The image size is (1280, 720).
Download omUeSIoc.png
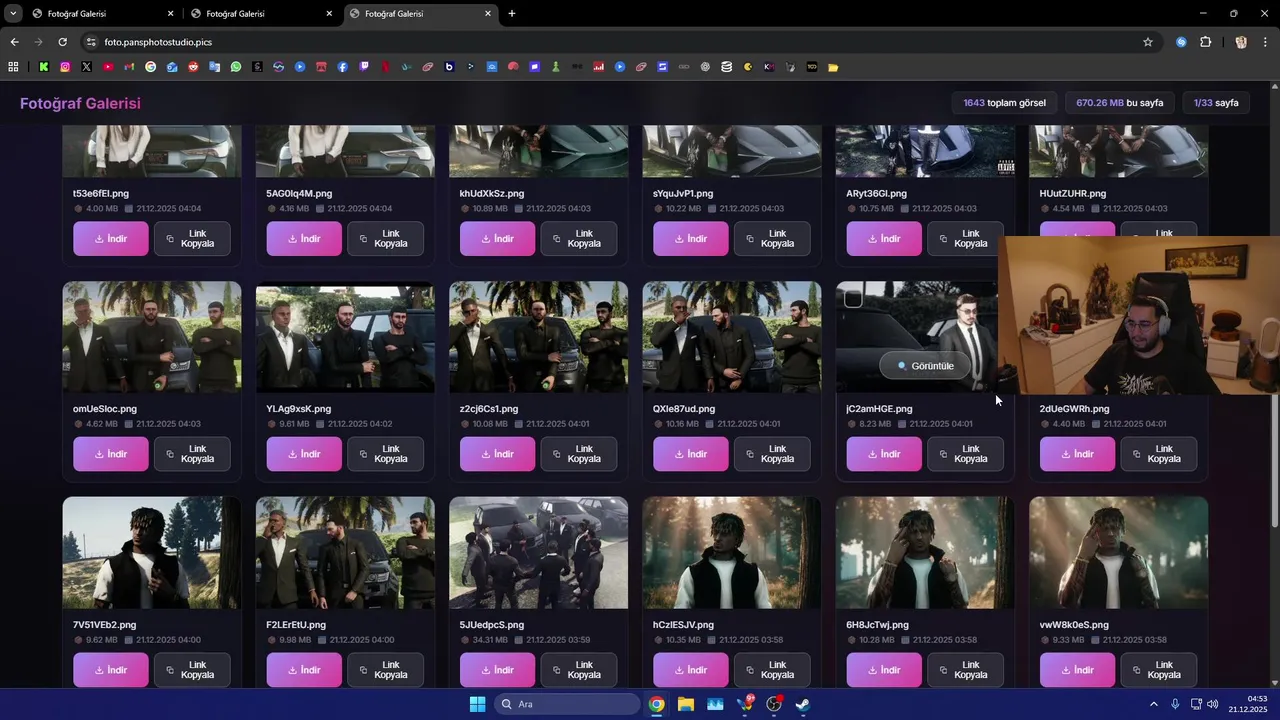[x=111, y=454]
